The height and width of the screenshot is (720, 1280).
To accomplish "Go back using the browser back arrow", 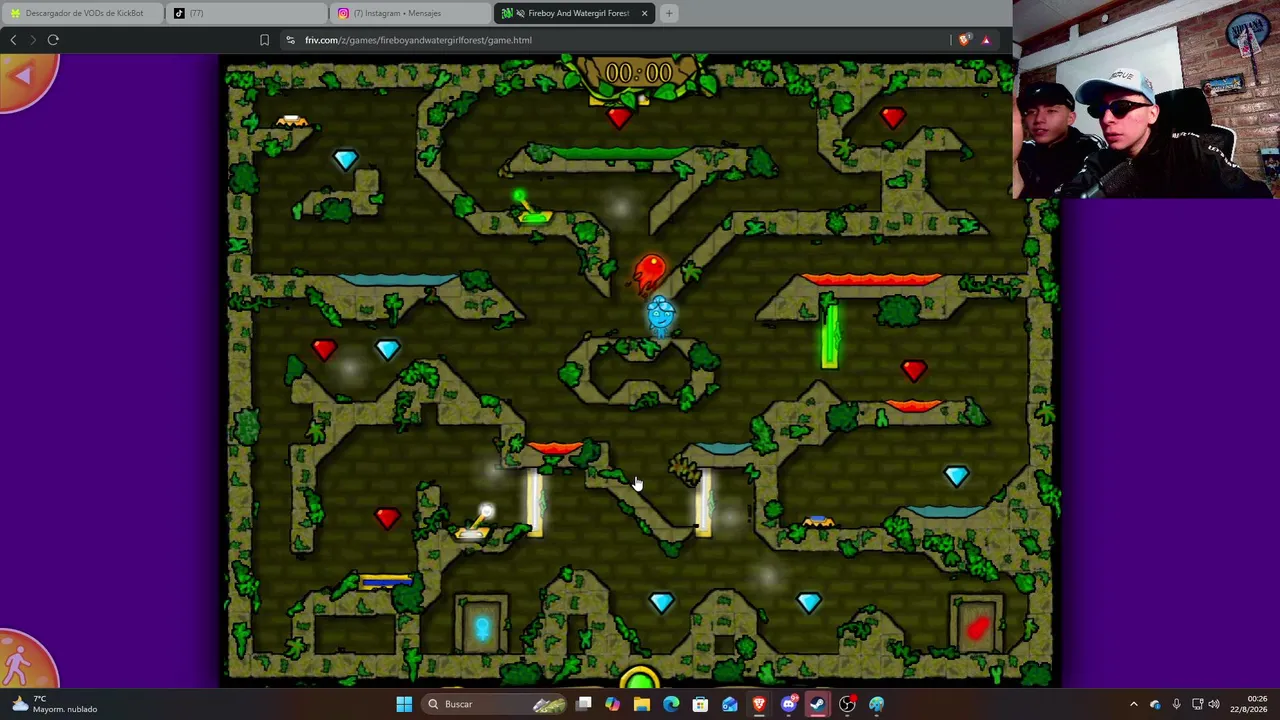I will tap(13, 40).
